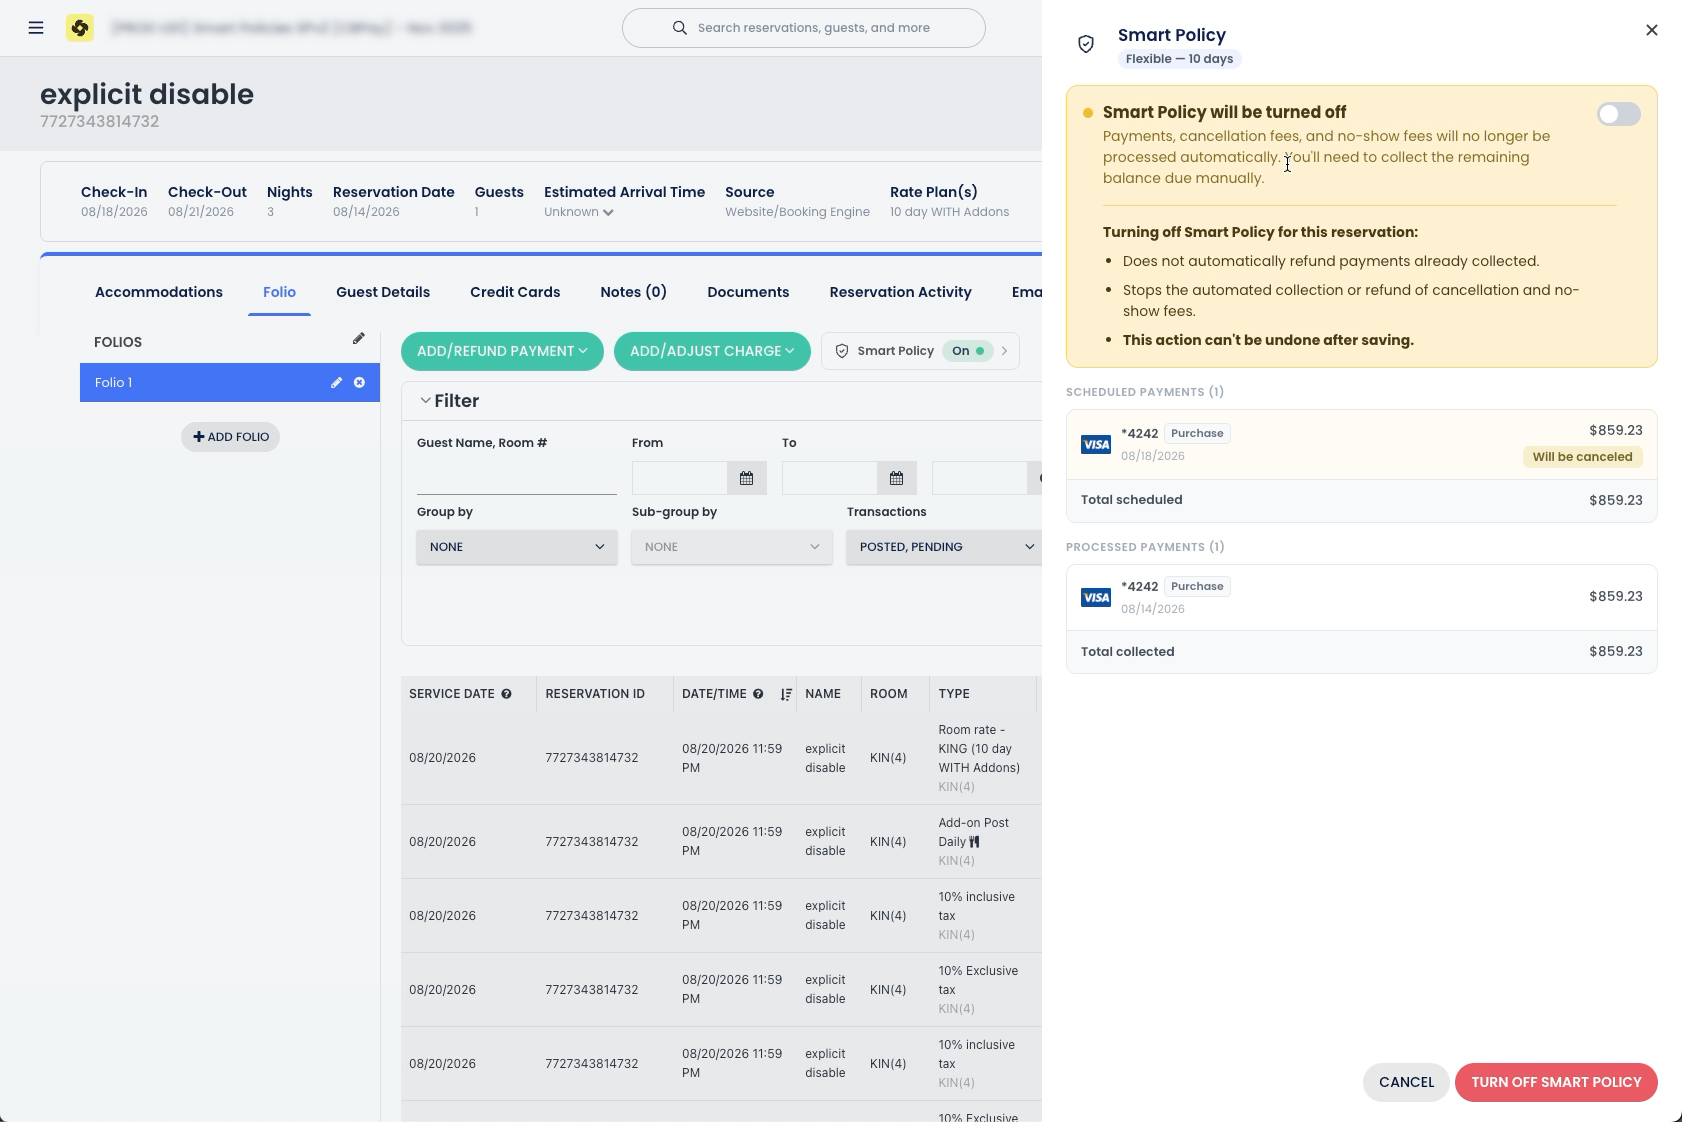Click the Total scheduled amount $859.23
This screenshot has width=1682, height=1122.
pos(1616,500)
